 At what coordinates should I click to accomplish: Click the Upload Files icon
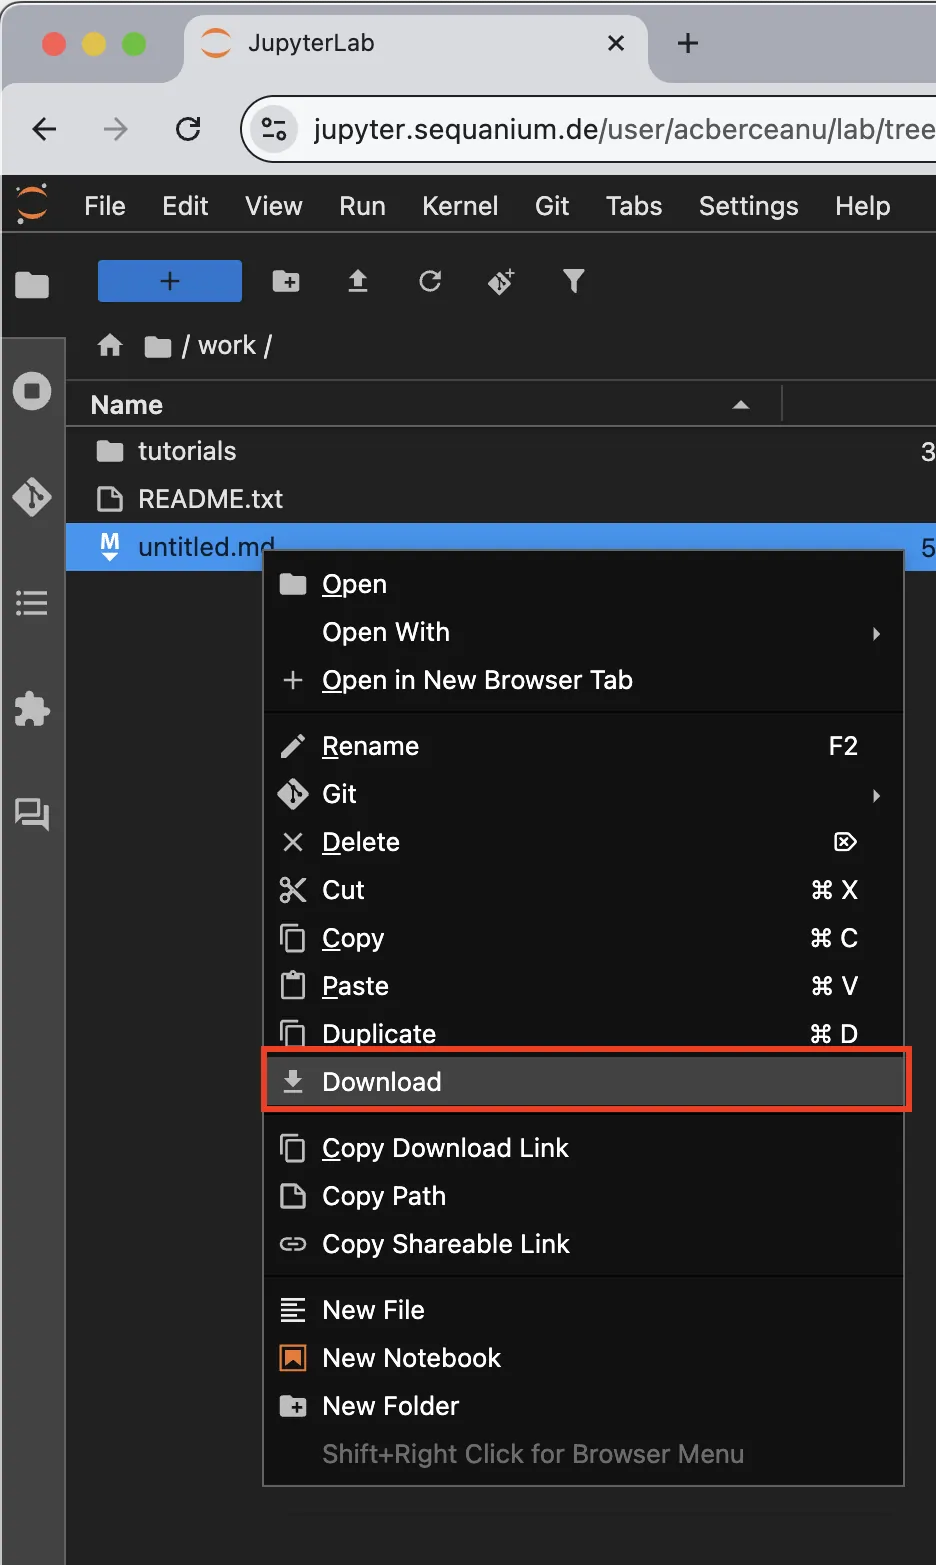[x=357, y=282]
